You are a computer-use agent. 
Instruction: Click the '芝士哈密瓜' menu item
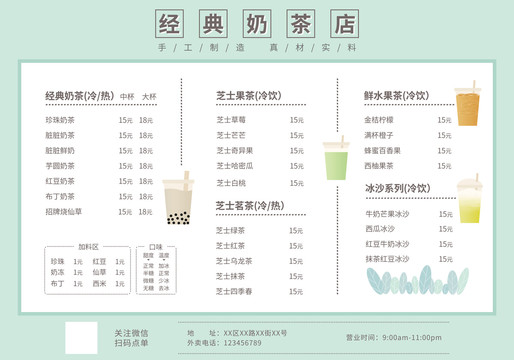tap(235, 166)
